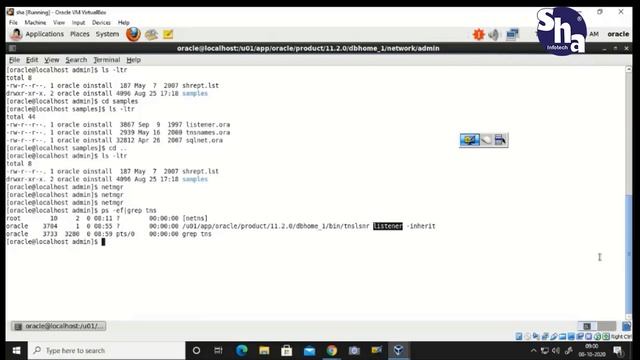Open the GNOME panel volume control icon
This screenshot has width=640, height=360.
pyautogui.click(x=494, y=34)
